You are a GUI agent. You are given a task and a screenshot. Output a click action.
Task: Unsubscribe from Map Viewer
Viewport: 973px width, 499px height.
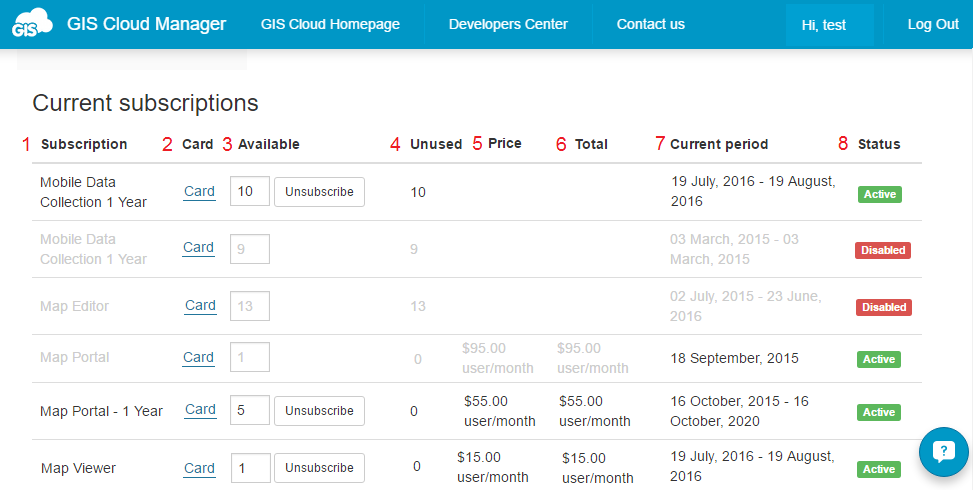click(x=320, y=468)
